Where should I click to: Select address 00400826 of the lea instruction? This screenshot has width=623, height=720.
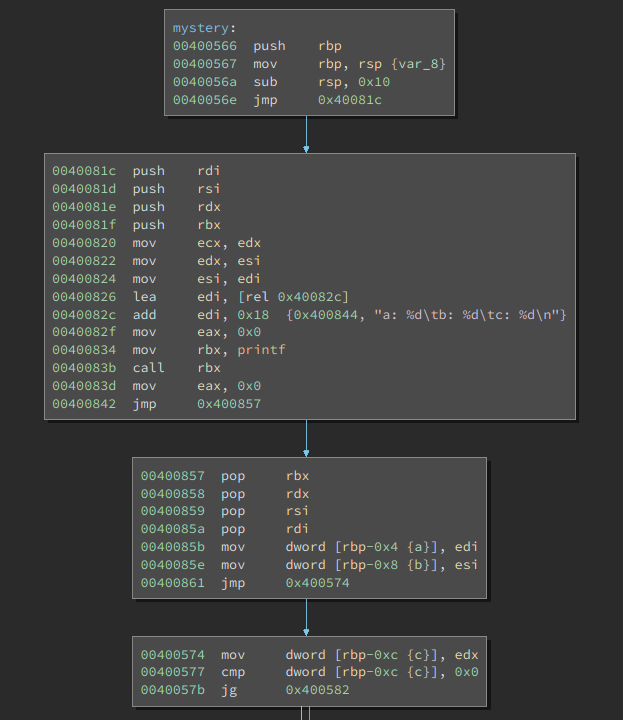tap(84, 297)
